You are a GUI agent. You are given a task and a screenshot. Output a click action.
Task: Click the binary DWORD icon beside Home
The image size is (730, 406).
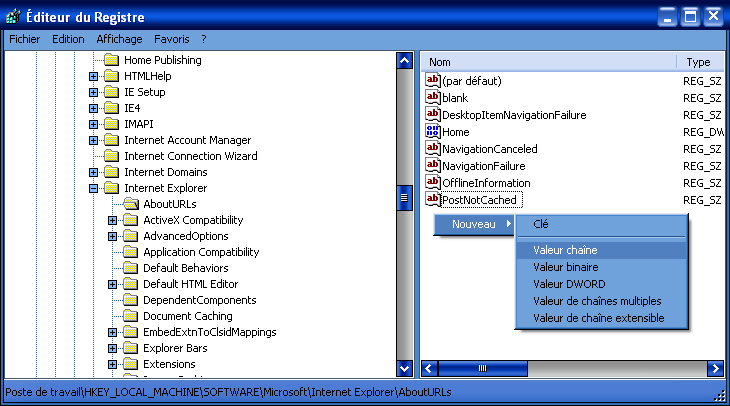point(433,131)
